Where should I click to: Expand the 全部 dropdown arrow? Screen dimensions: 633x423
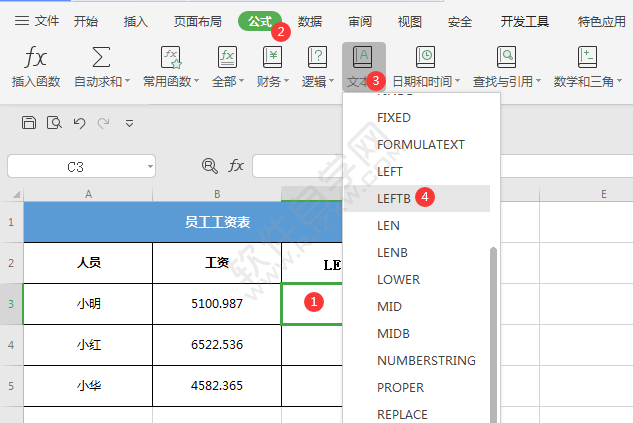tap(241, 82)
